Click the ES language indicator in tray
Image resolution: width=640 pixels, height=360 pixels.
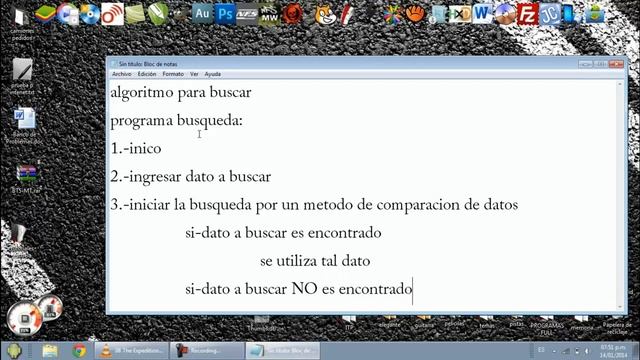click(541, 350)
